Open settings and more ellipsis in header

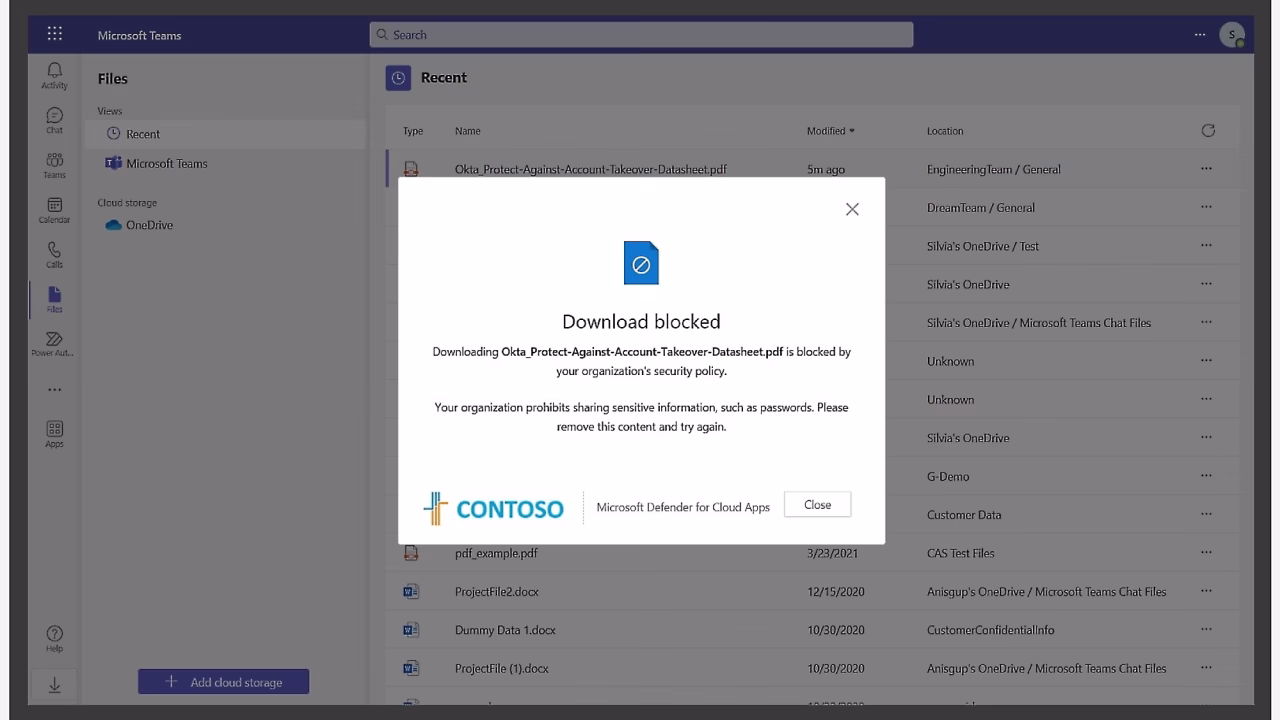[x=1200, y=35]
